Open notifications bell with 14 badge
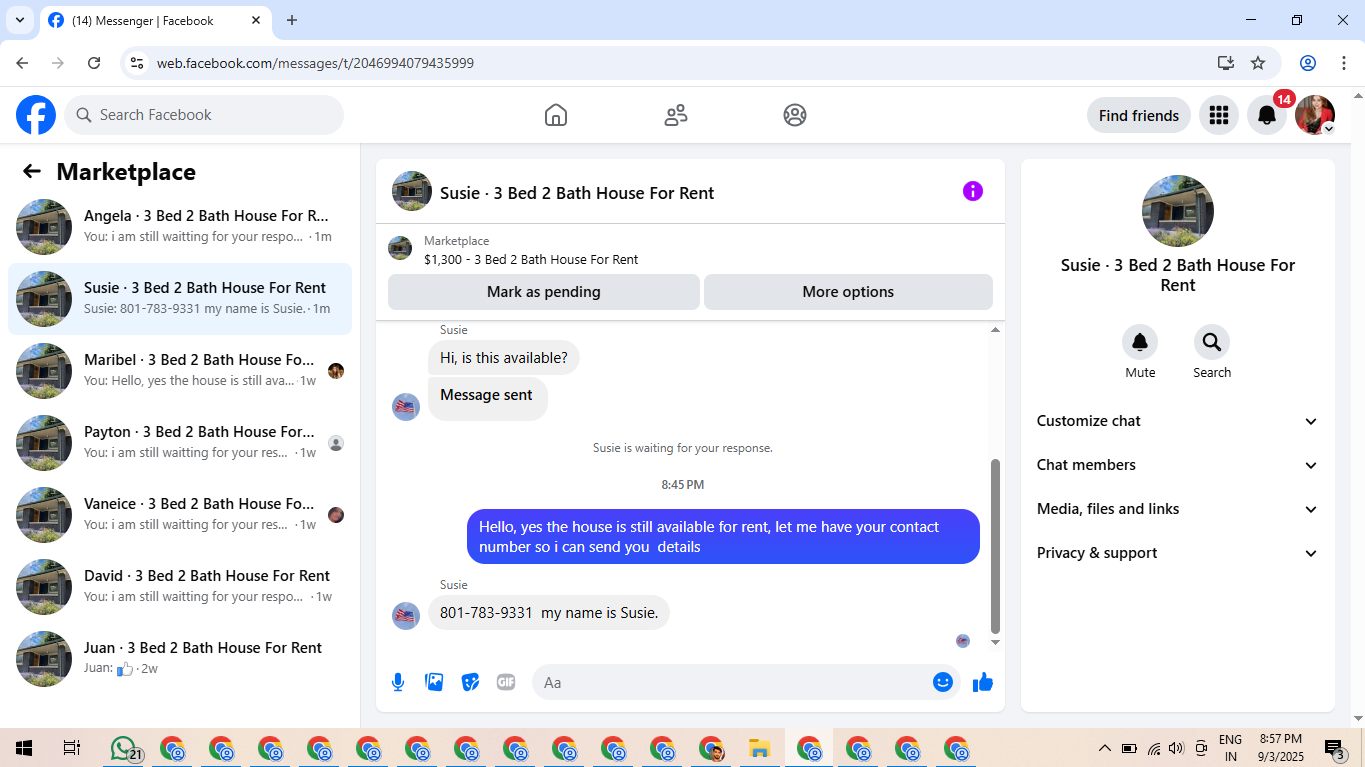Viewport: 1365px width, 767px height. tap(1267, 115)
